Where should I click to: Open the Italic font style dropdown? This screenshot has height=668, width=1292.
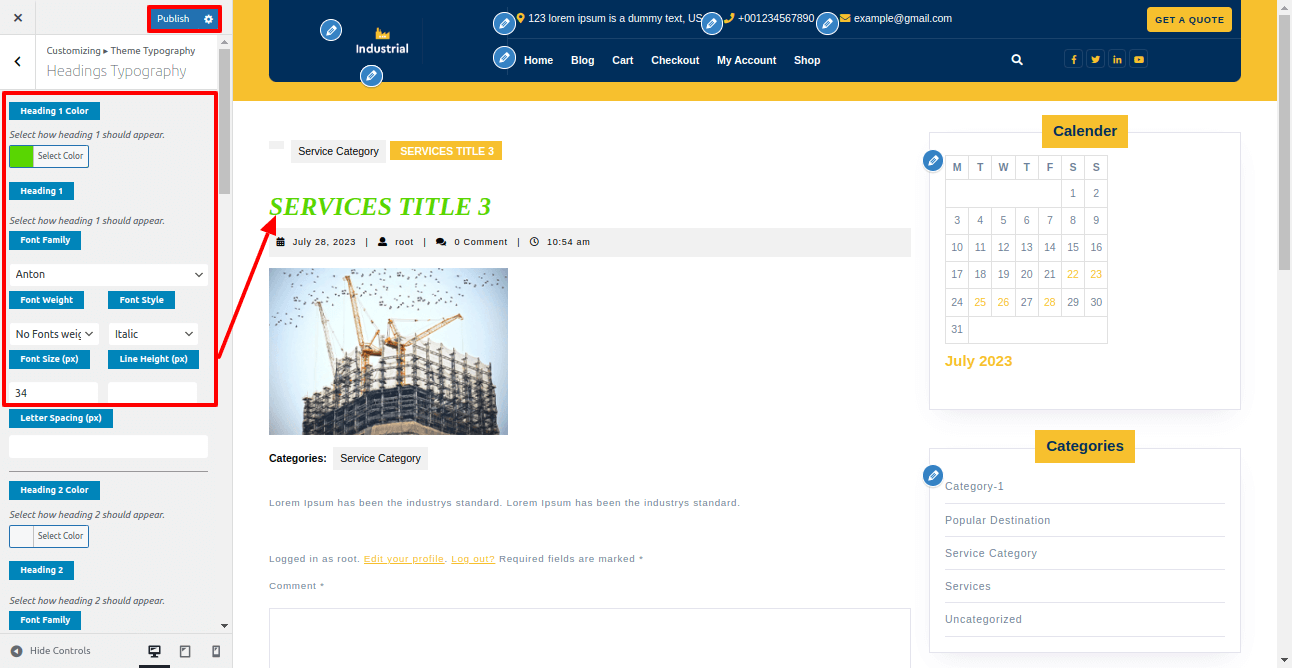[153, 334]
